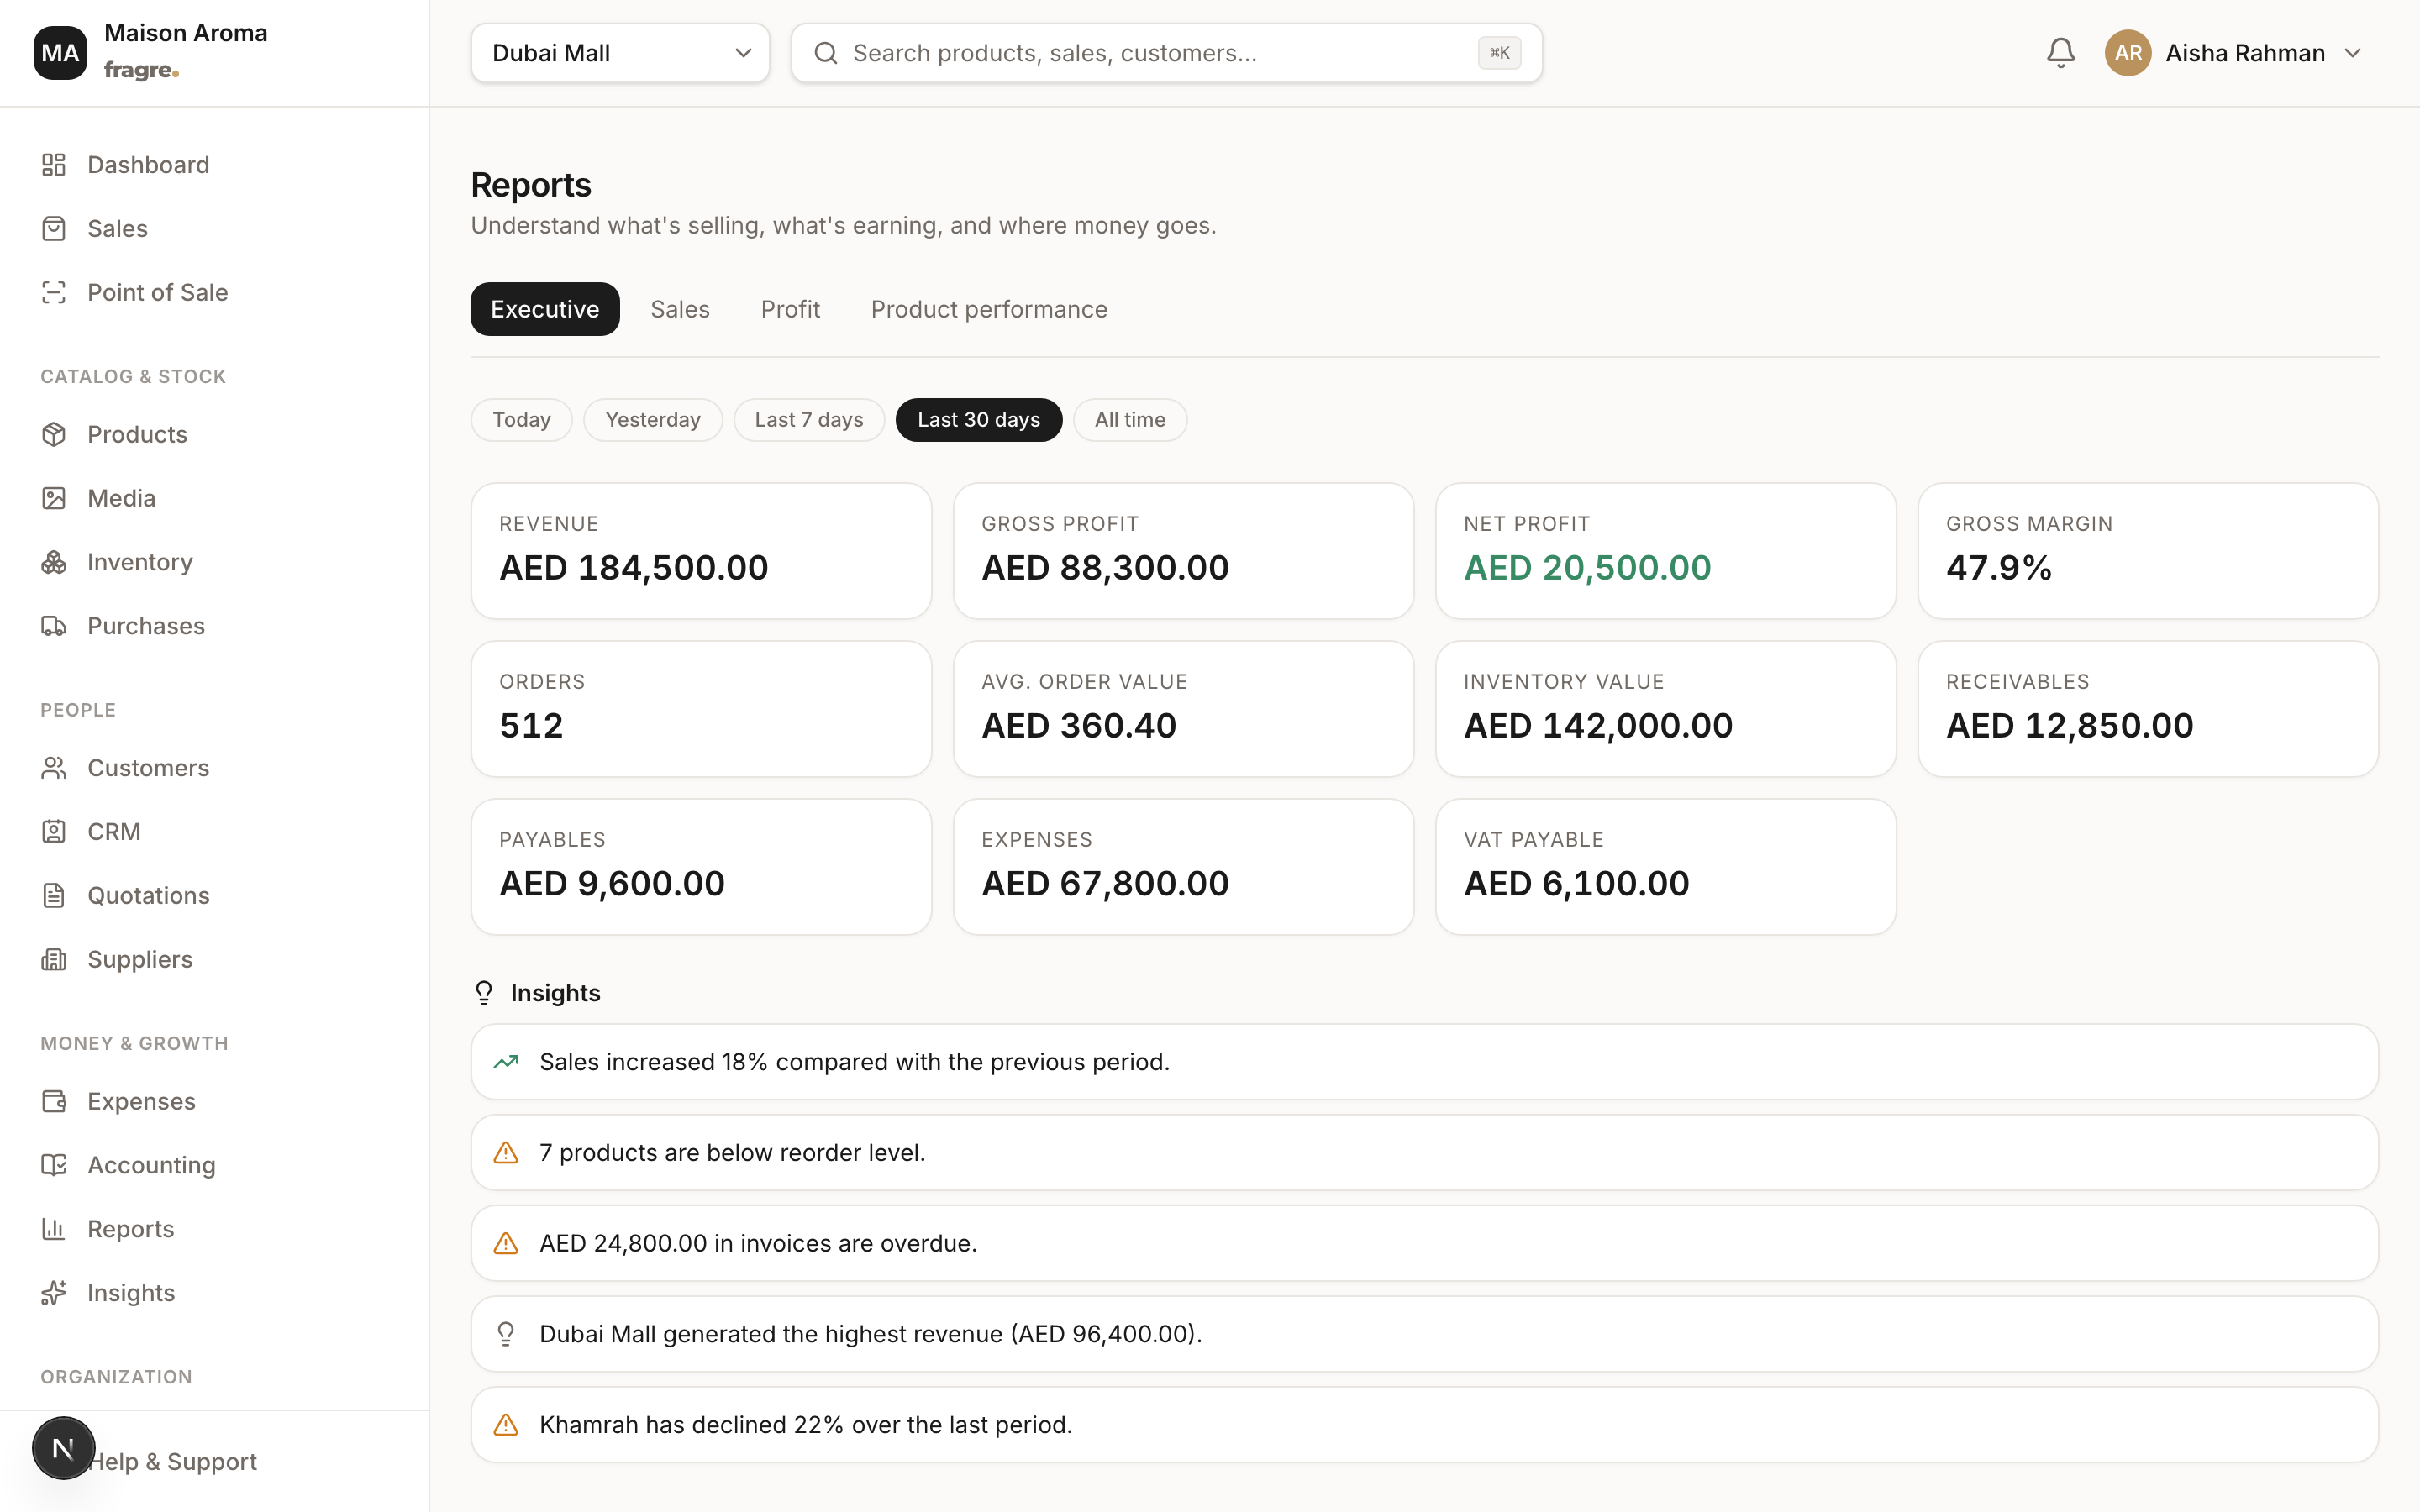
Task: Select the Last 7 days filter
Action: [x=809, y=420]
